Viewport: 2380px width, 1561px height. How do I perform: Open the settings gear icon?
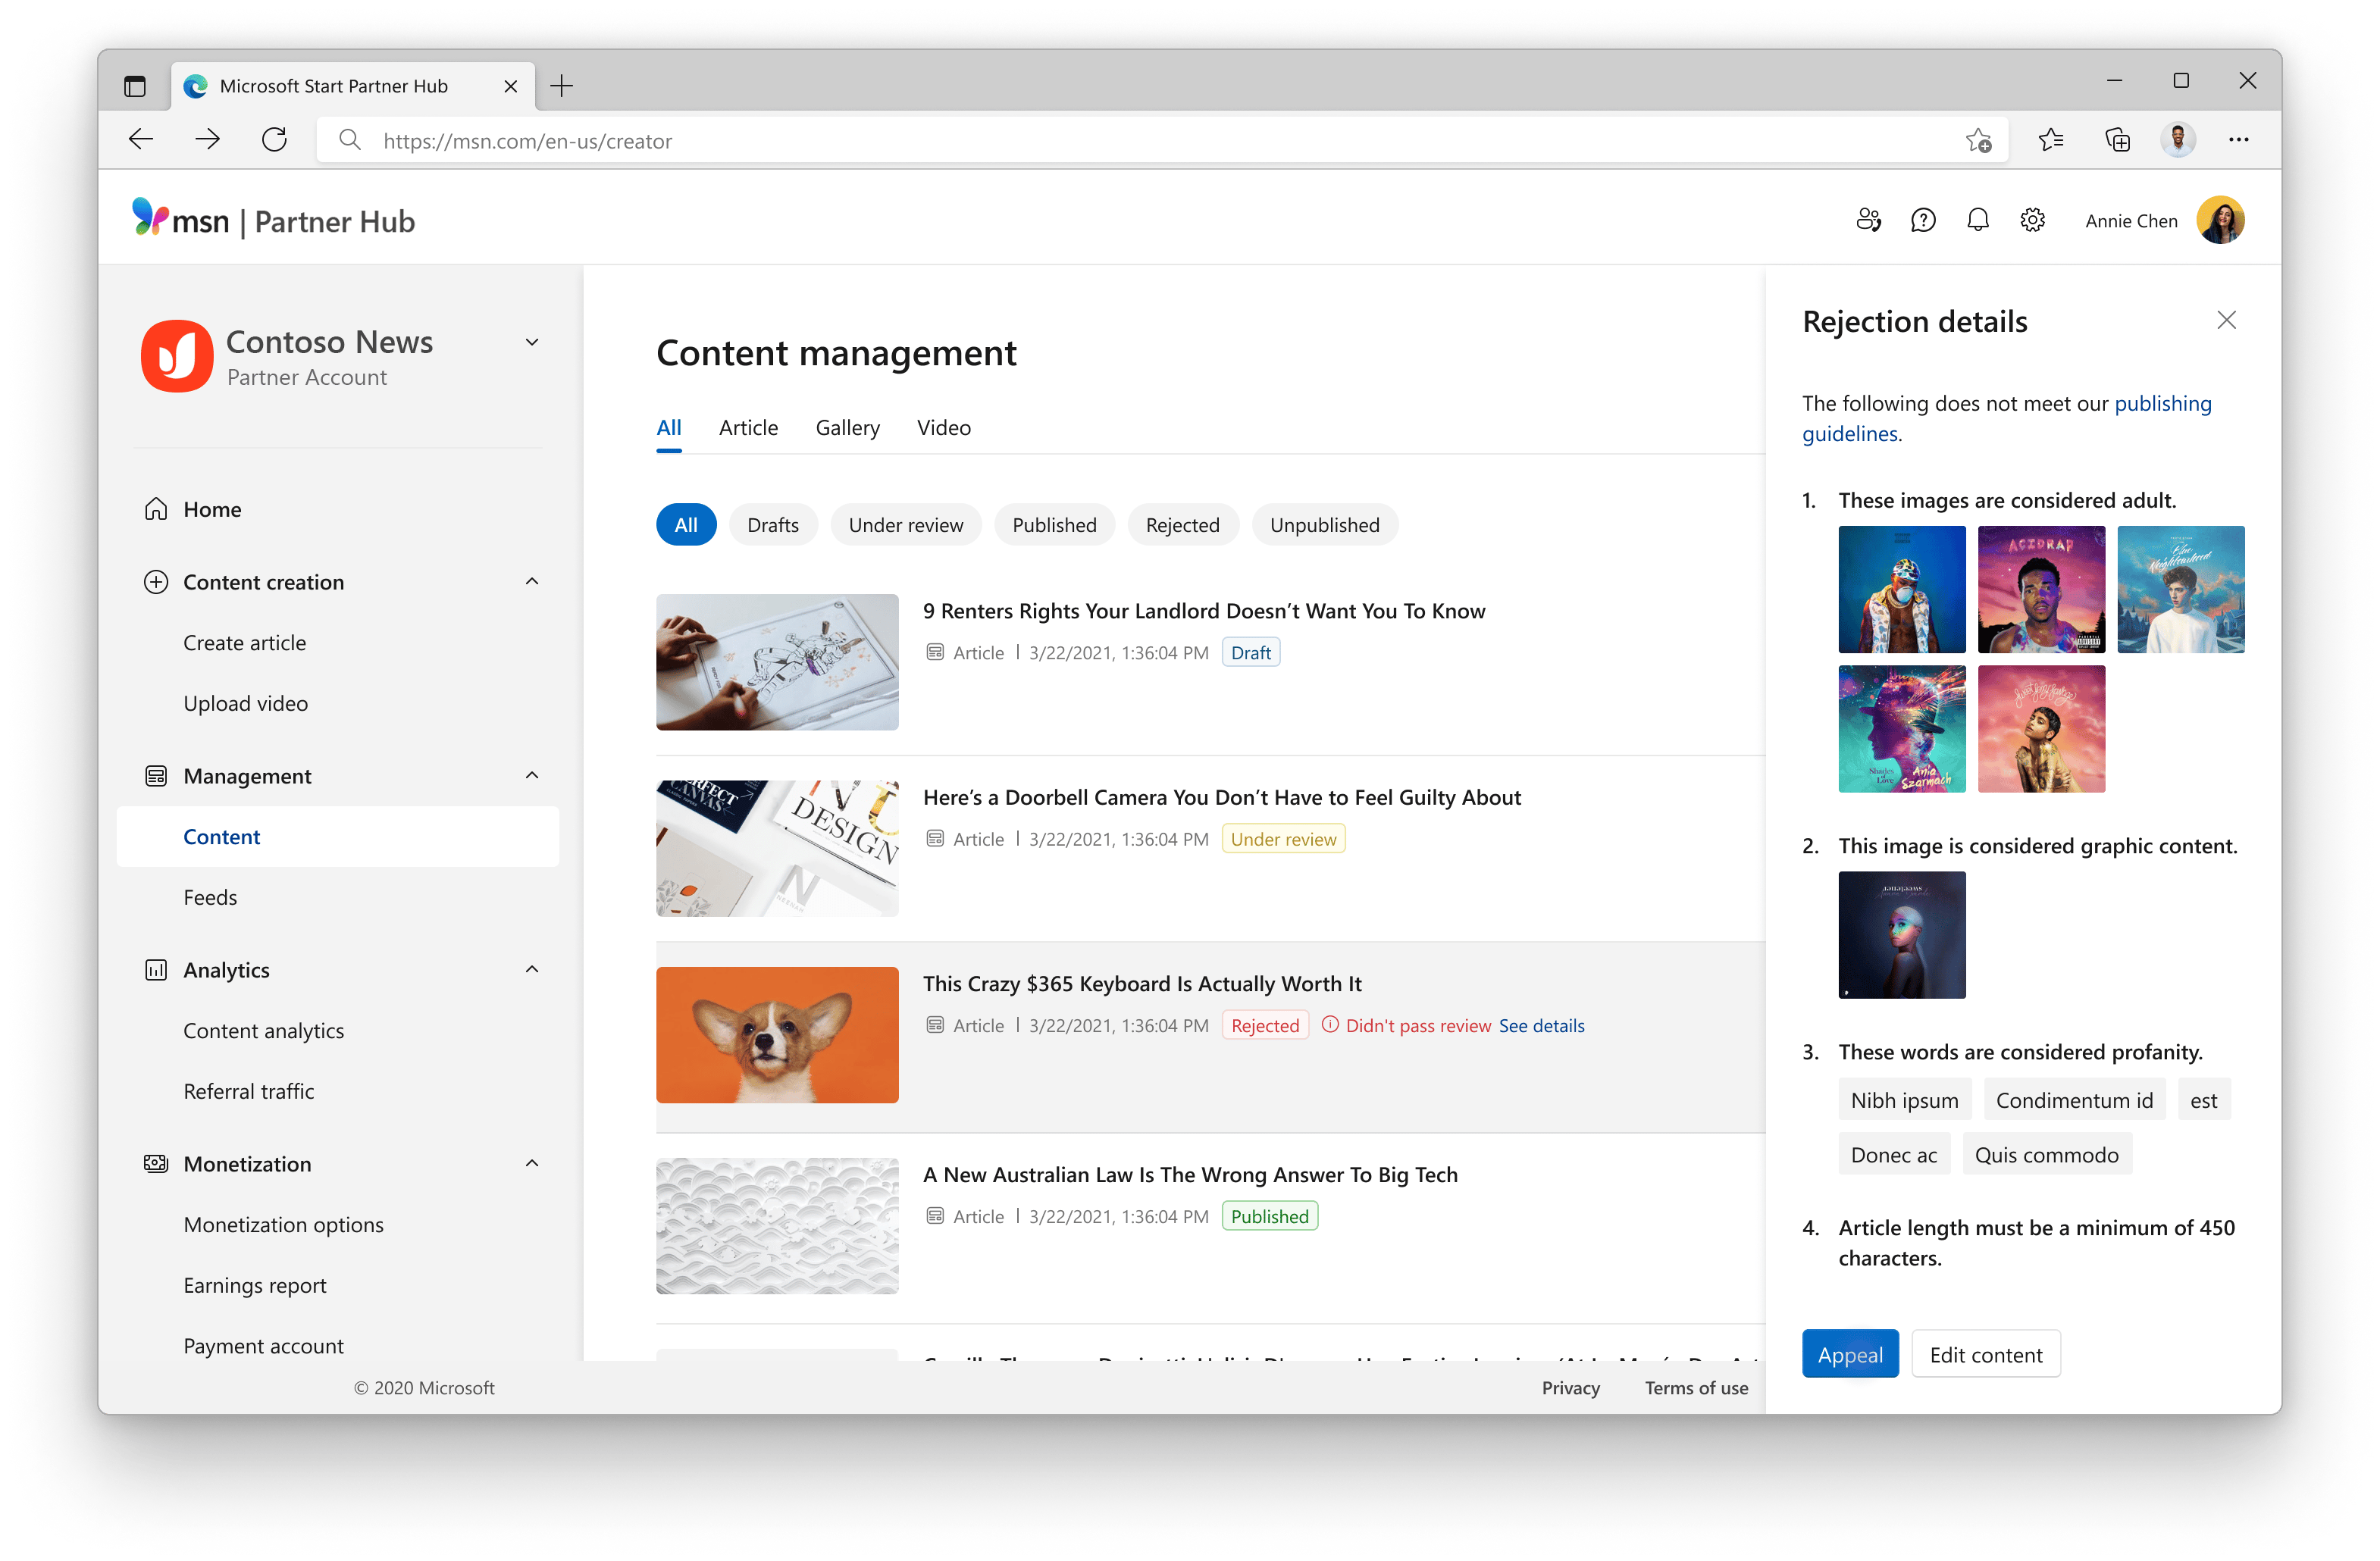coord(2032,220)
